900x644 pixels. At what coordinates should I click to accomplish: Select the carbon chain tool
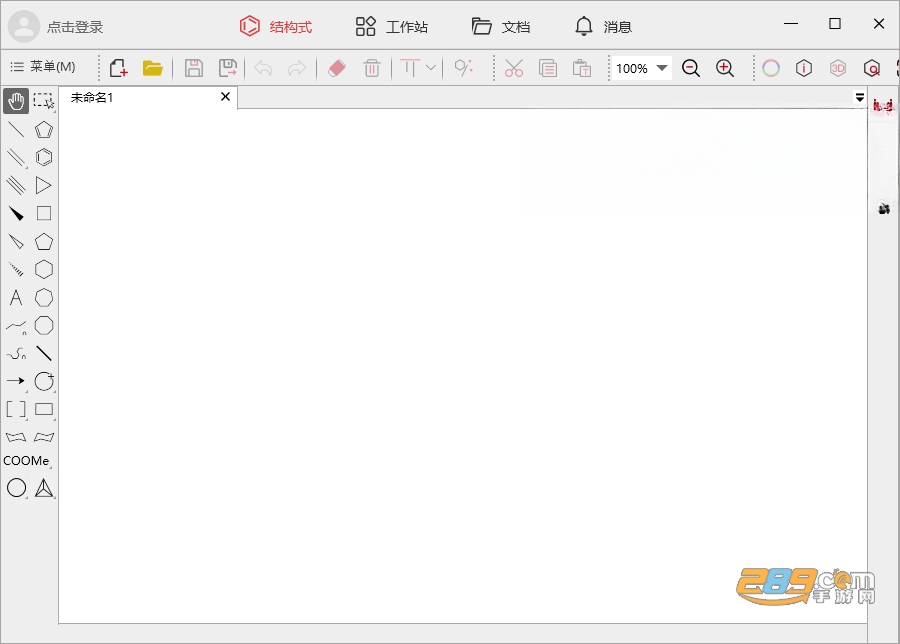pos(16,327)
